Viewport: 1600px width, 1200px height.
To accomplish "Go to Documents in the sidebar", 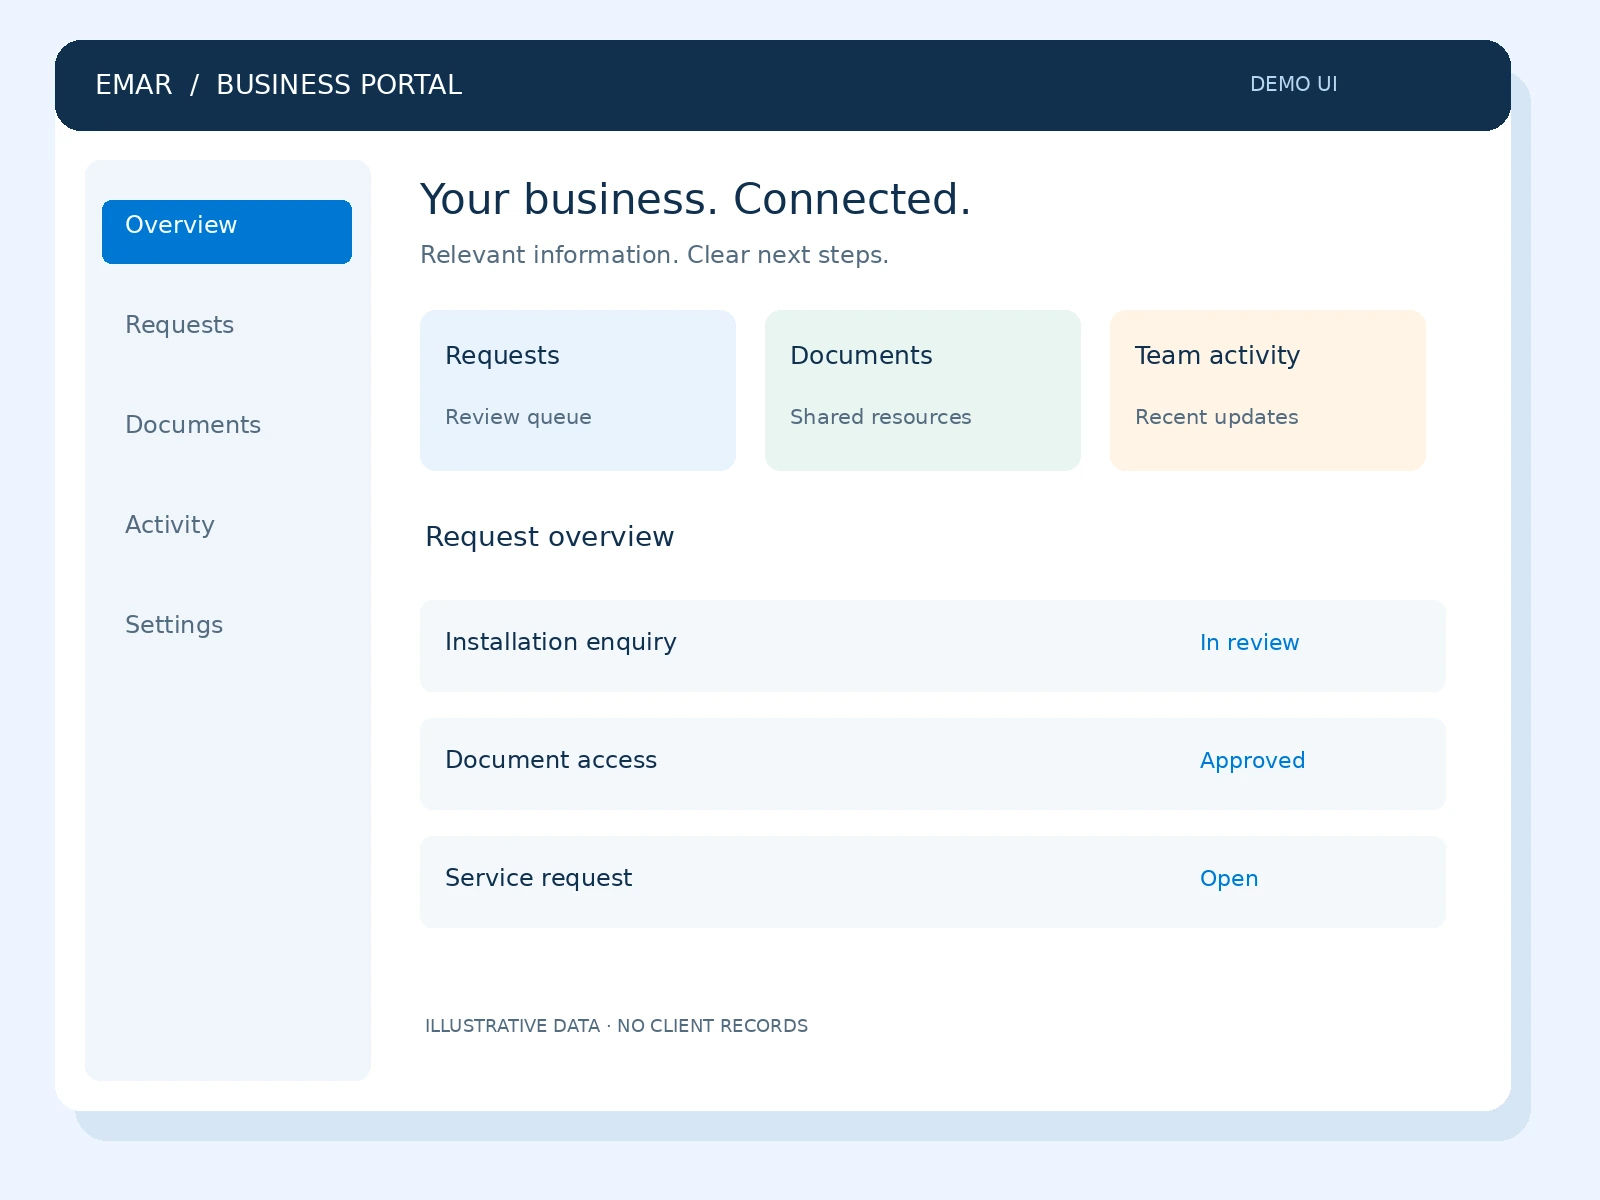I will 193,425.
